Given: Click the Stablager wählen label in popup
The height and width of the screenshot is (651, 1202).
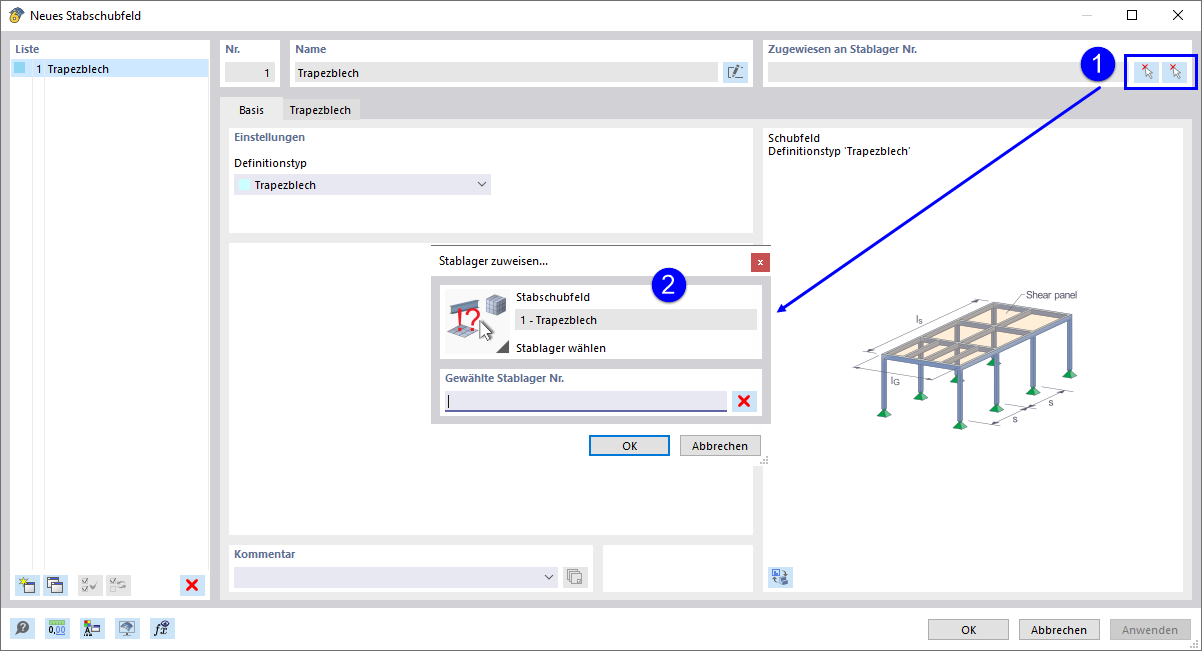Looking at the screenshot, I should pos(561,348).
